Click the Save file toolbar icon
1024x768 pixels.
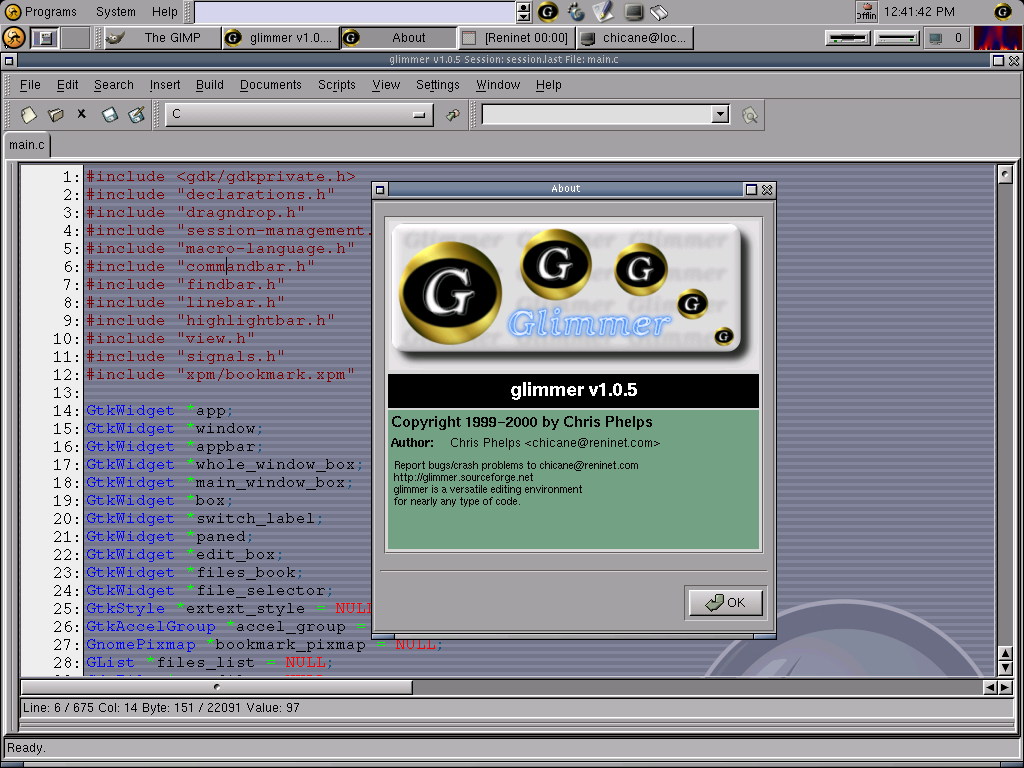click(110, 115)
